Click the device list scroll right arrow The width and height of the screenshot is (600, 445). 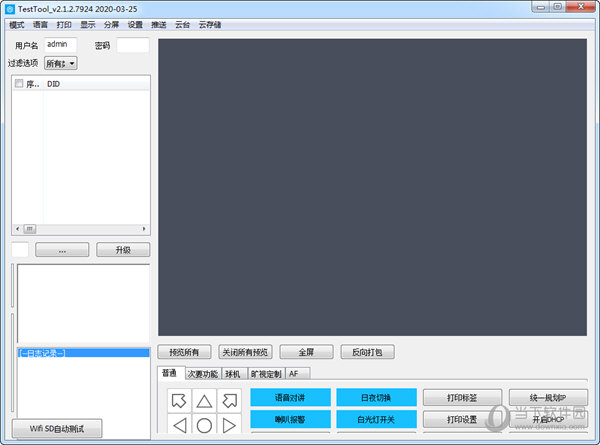(144, 229)
